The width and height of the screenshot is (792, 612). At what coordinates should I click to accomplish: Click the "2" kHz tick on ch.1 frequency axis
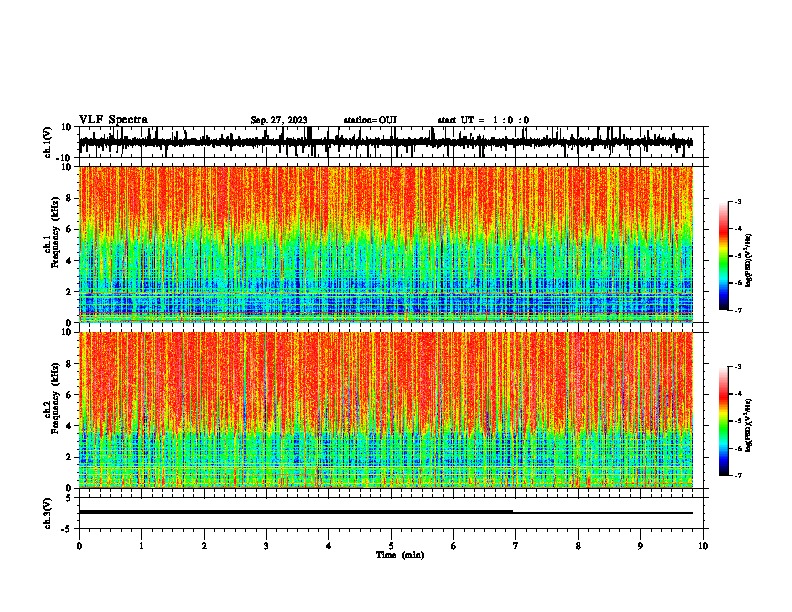tap(70, 292)
